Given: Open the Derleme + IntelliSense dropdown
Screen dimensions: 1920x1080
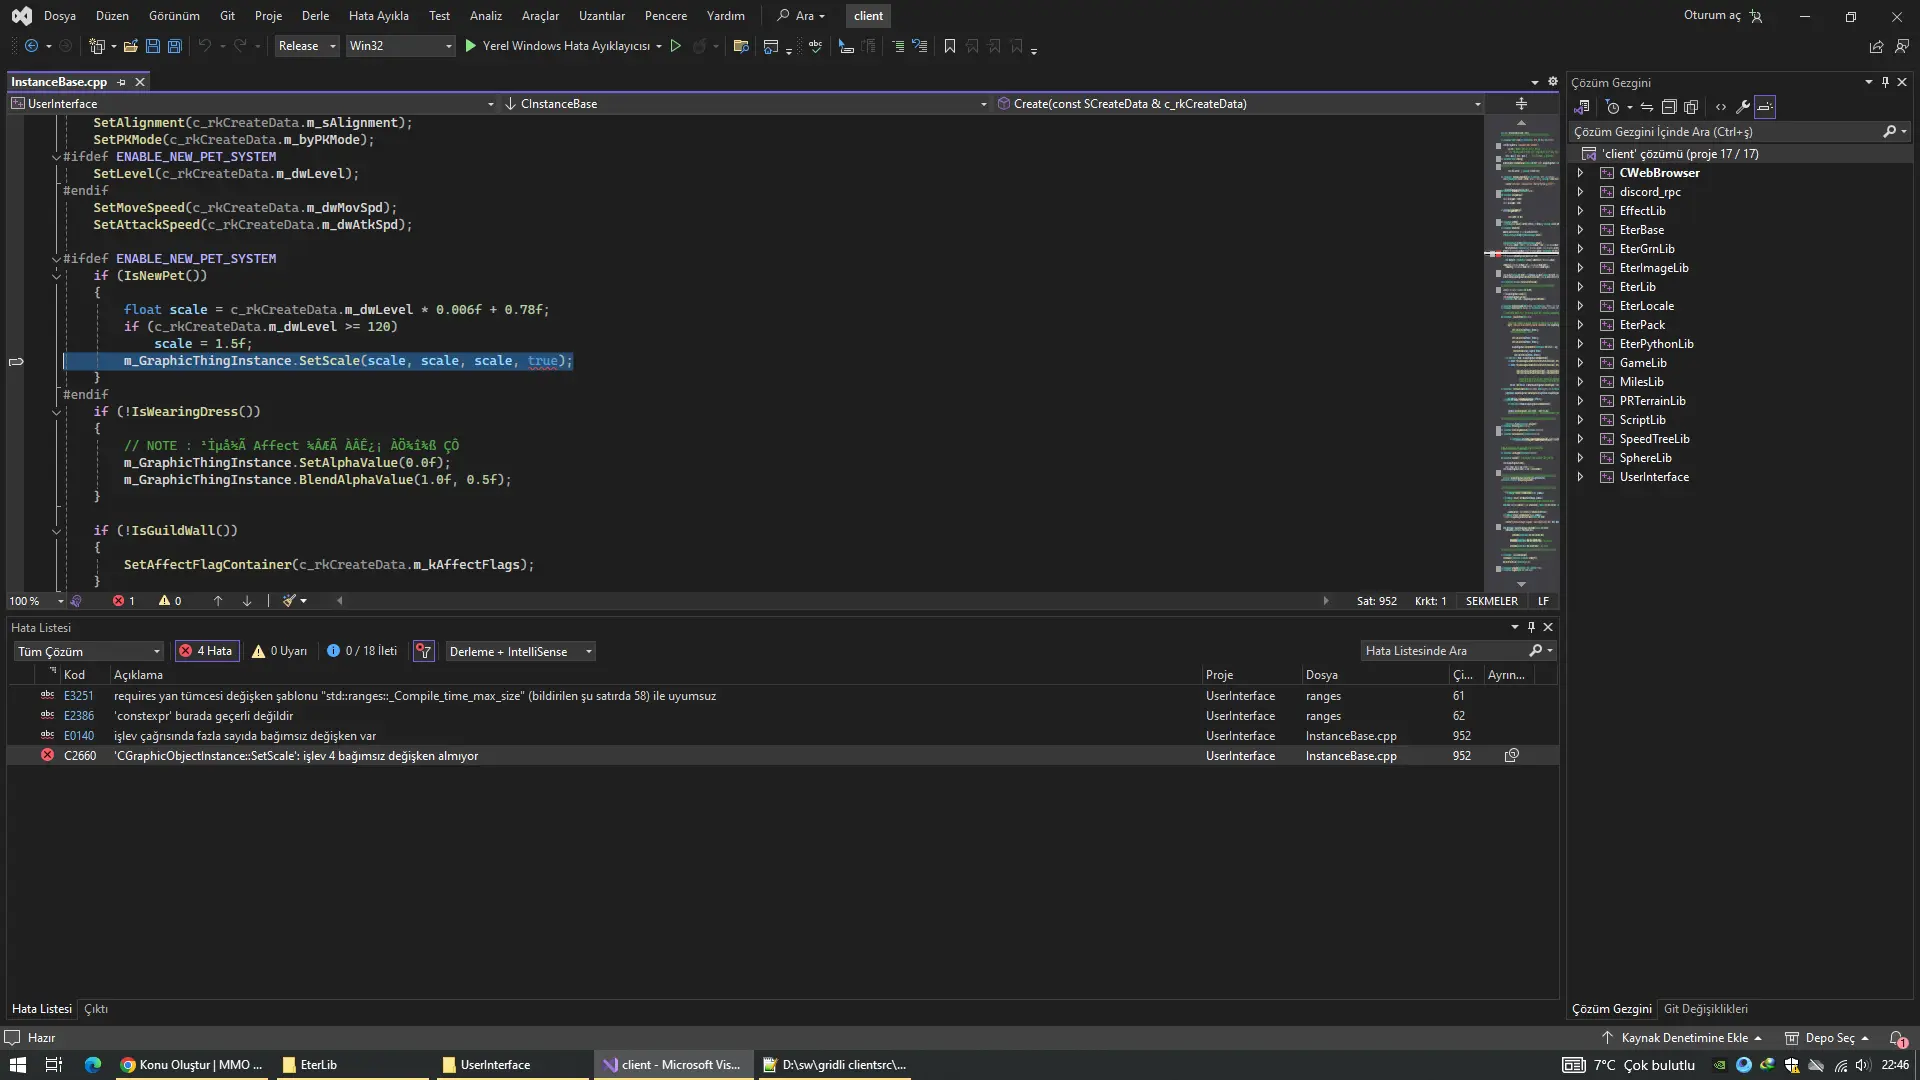Looking at the screenshot, I should pos(520,652).
